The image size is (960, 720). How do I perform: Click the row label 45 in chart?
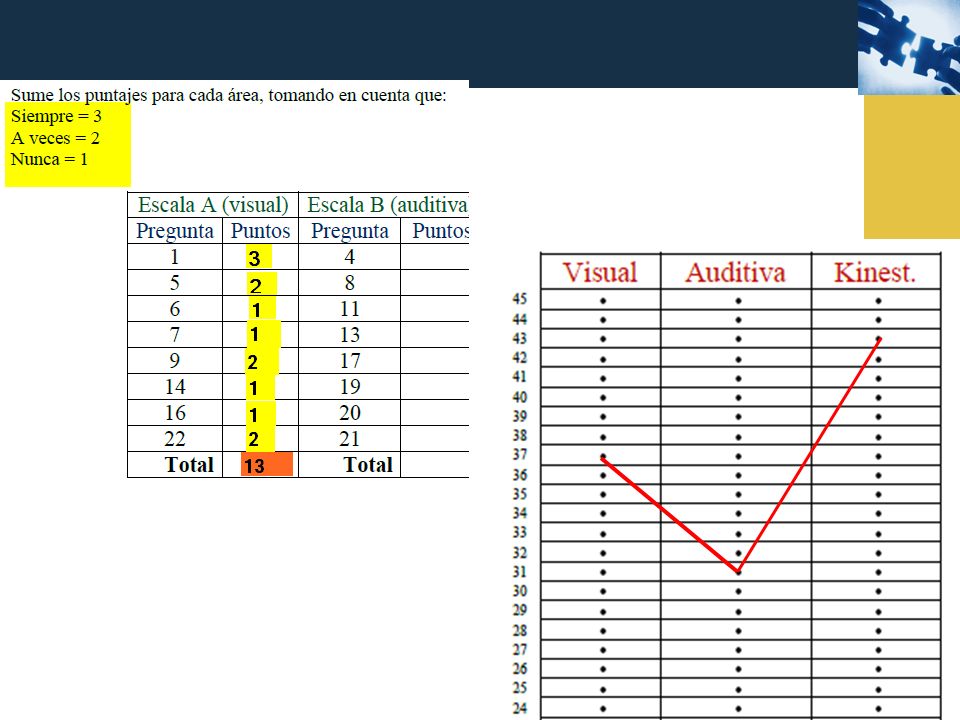pos(520,299)
